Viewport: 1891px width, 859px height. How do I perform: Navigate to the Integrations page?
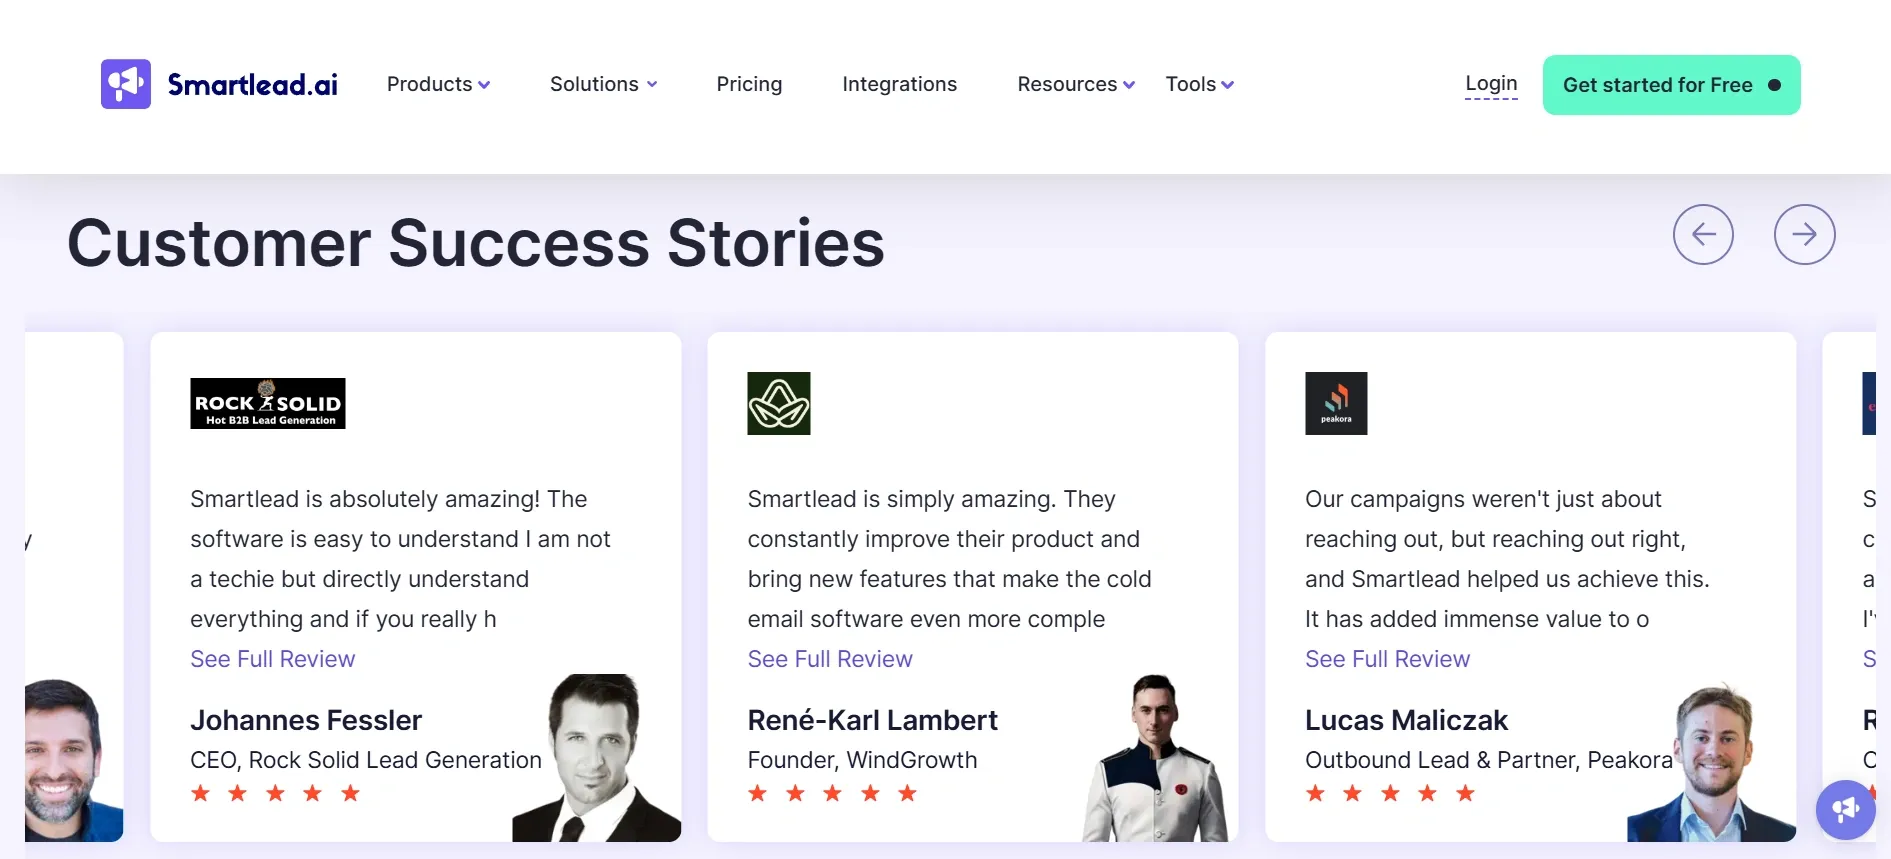coord(899,84)
